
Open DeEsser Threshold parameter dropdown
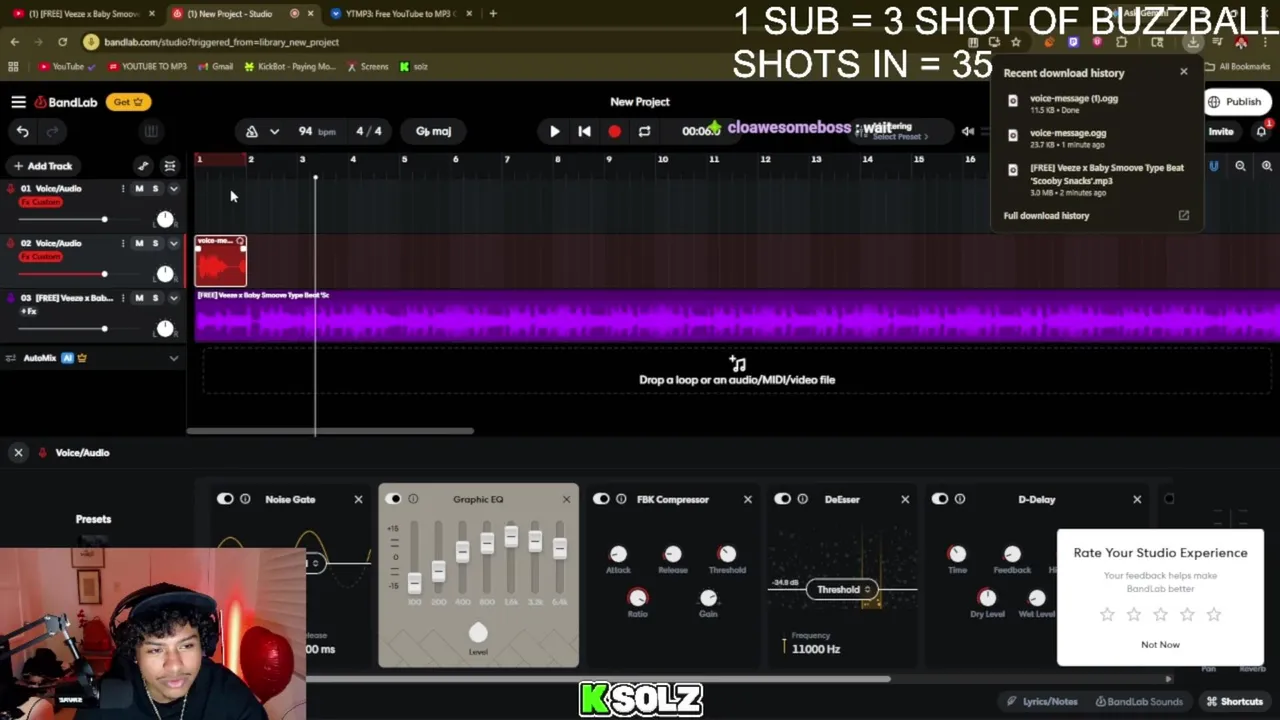pos(844,589)
